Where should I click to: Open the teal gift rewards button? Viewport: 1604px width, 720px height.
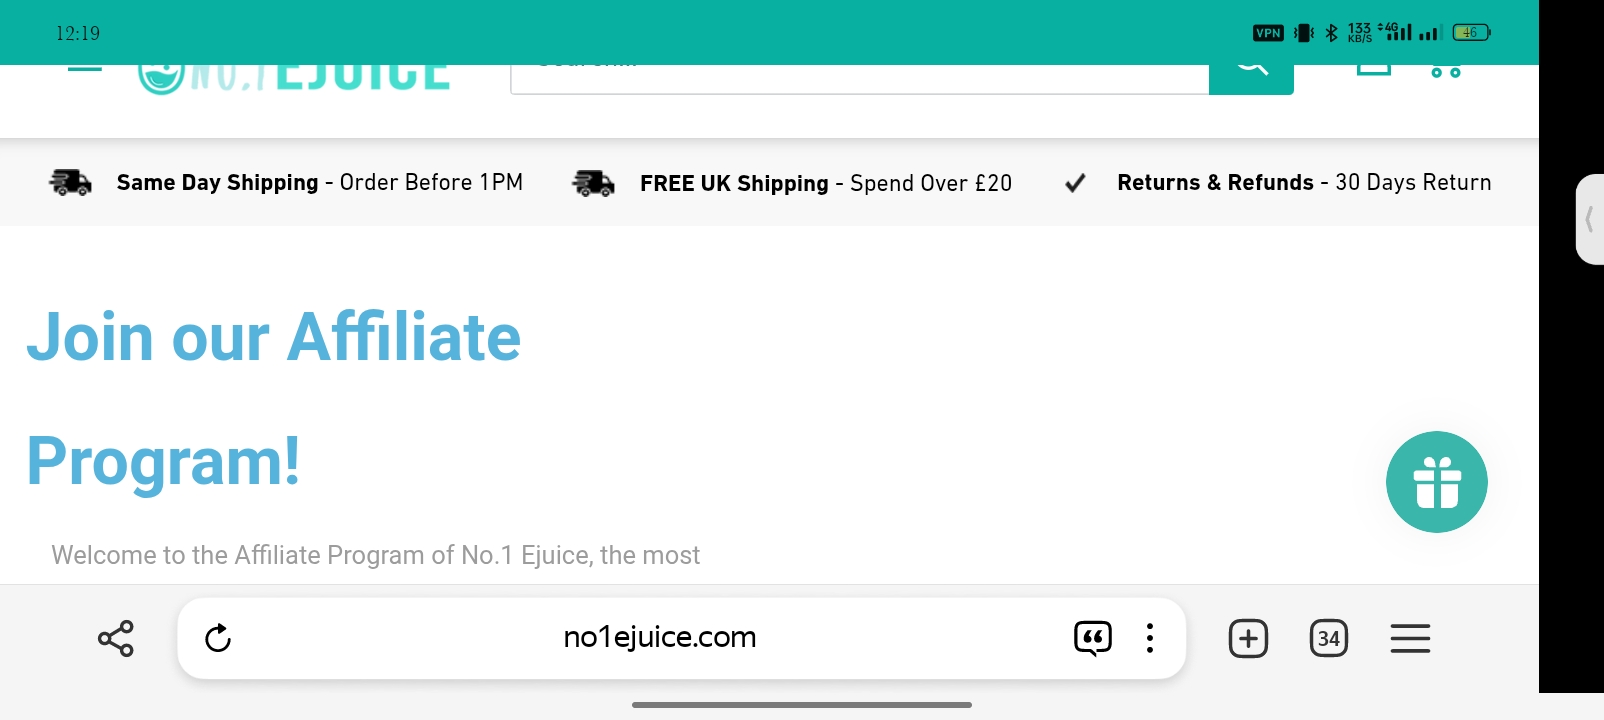1437,482
